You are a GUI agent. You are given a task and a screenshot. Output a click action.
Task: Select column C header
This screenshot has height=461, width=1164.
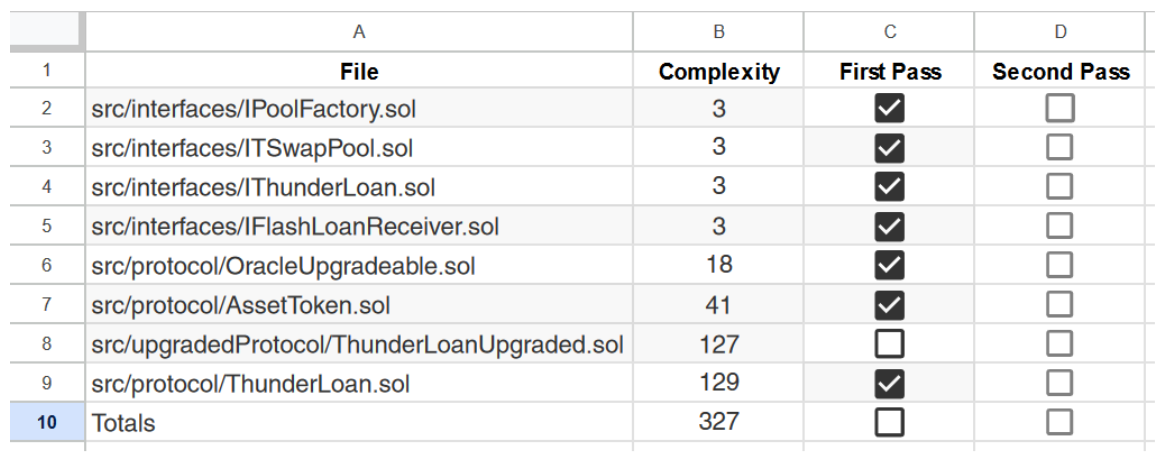[x=889, y=32]
